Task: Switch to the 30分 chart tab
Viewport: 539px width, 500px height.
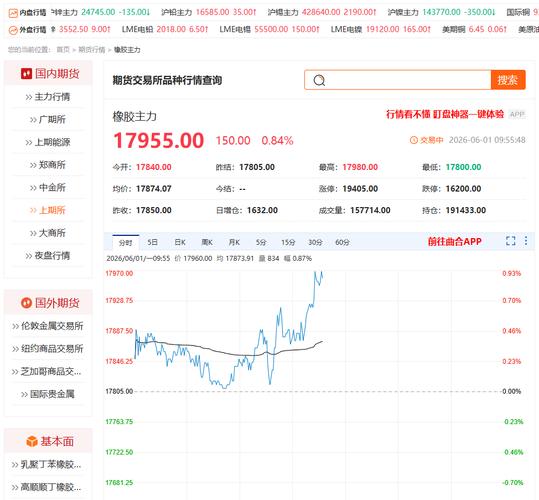Action: click(x=315, y=242)
